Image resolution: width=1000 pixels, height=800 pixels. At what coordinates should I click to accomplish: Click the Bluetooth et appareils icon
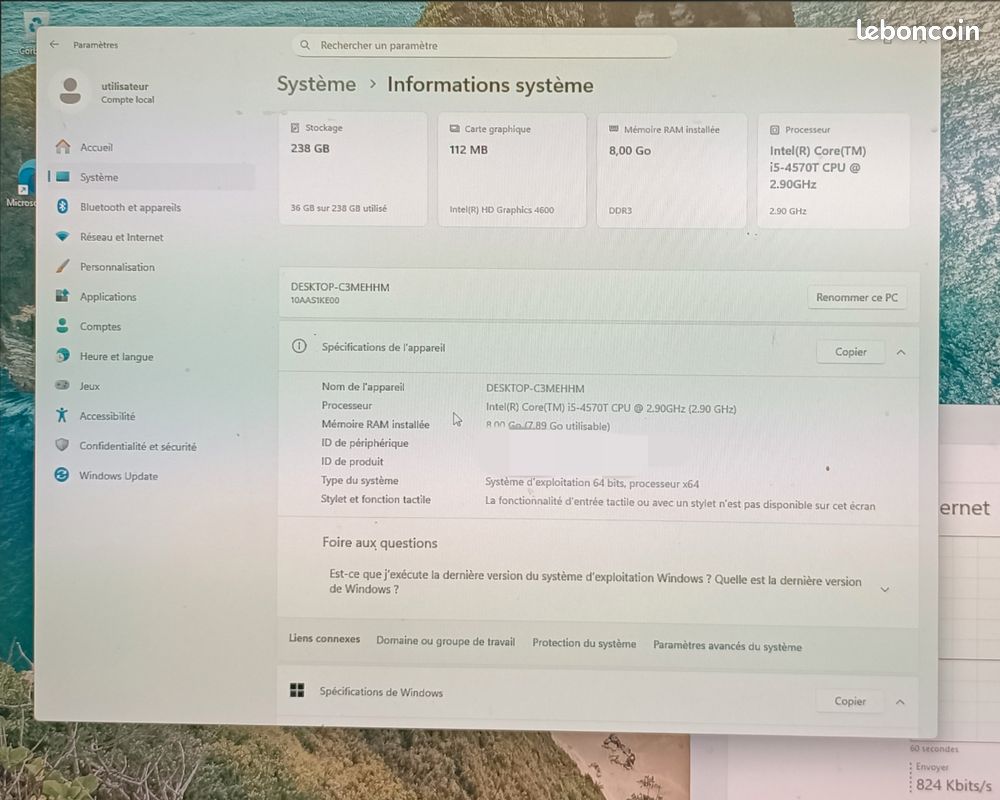click(62, 206)
